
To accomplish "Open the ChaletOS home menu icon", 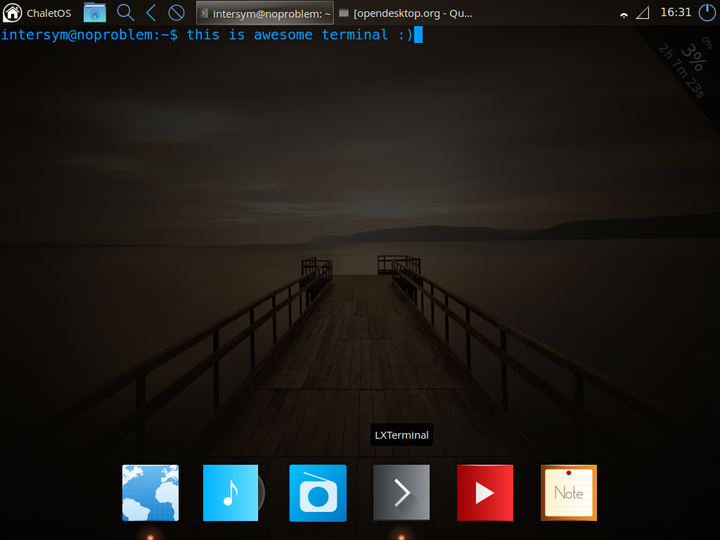I will pyautogui.click(x=12, y=12).
